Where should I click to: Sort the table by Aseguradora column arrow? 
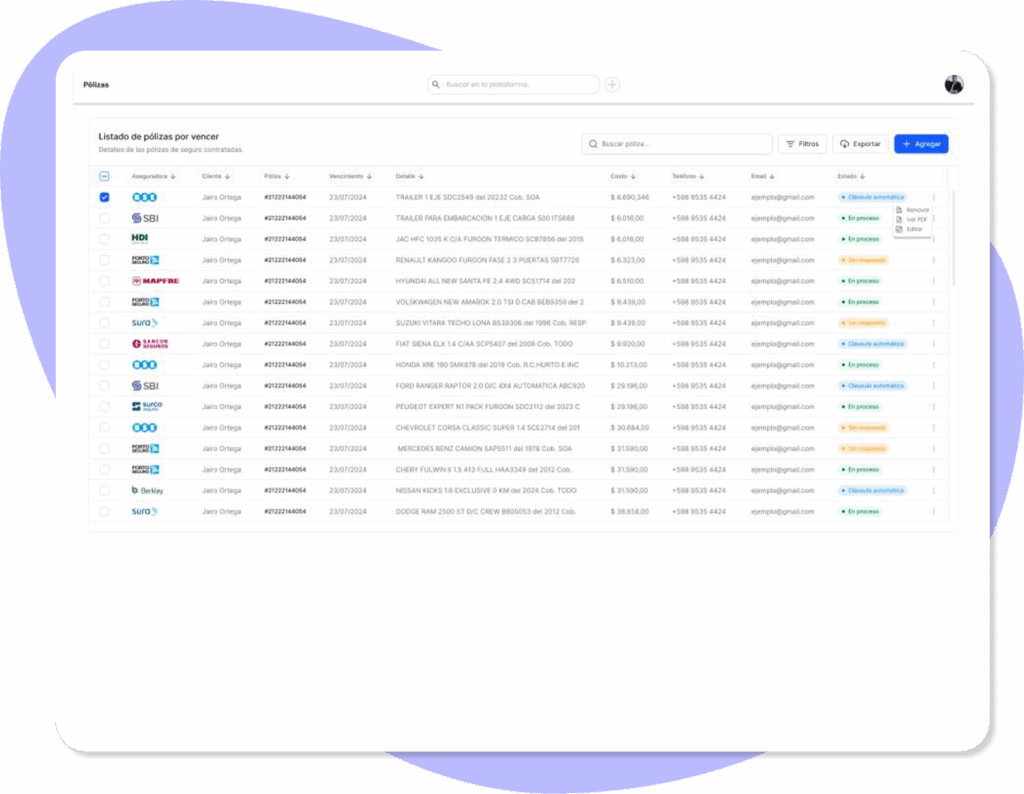pos(173,176)
